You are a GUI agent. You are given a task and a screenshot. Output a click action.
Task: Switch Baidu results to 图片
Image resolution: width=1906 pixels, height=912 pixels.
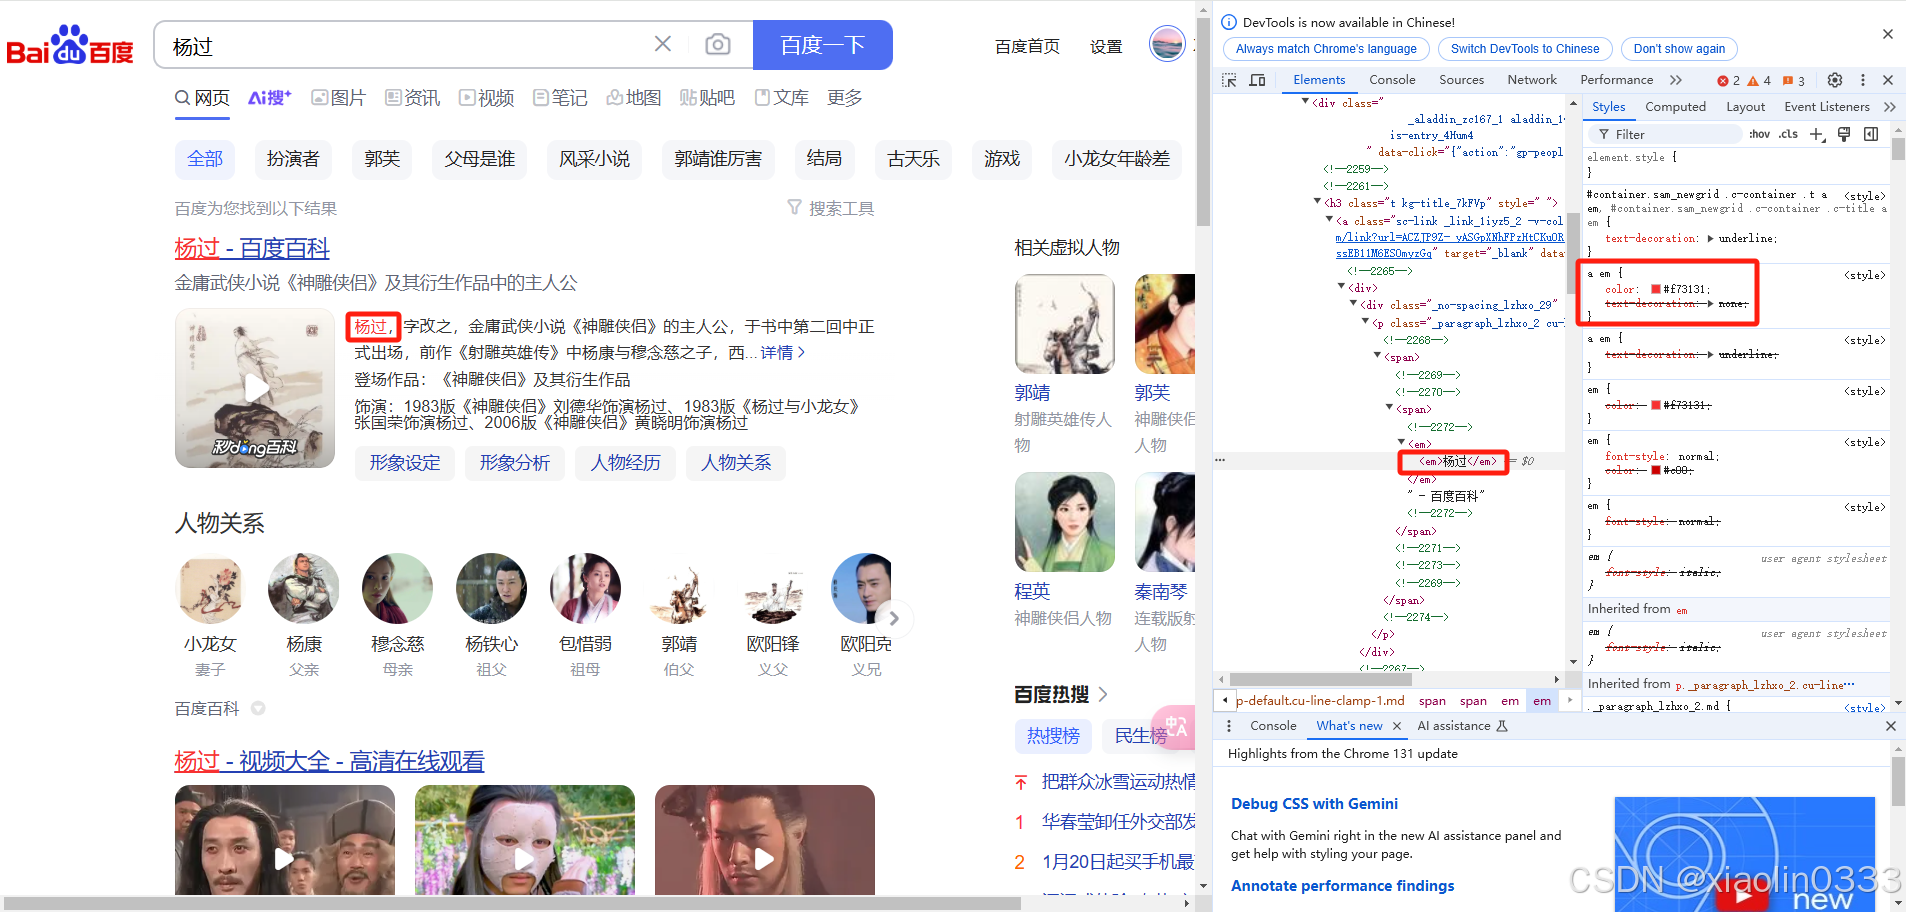coord(338,98)
